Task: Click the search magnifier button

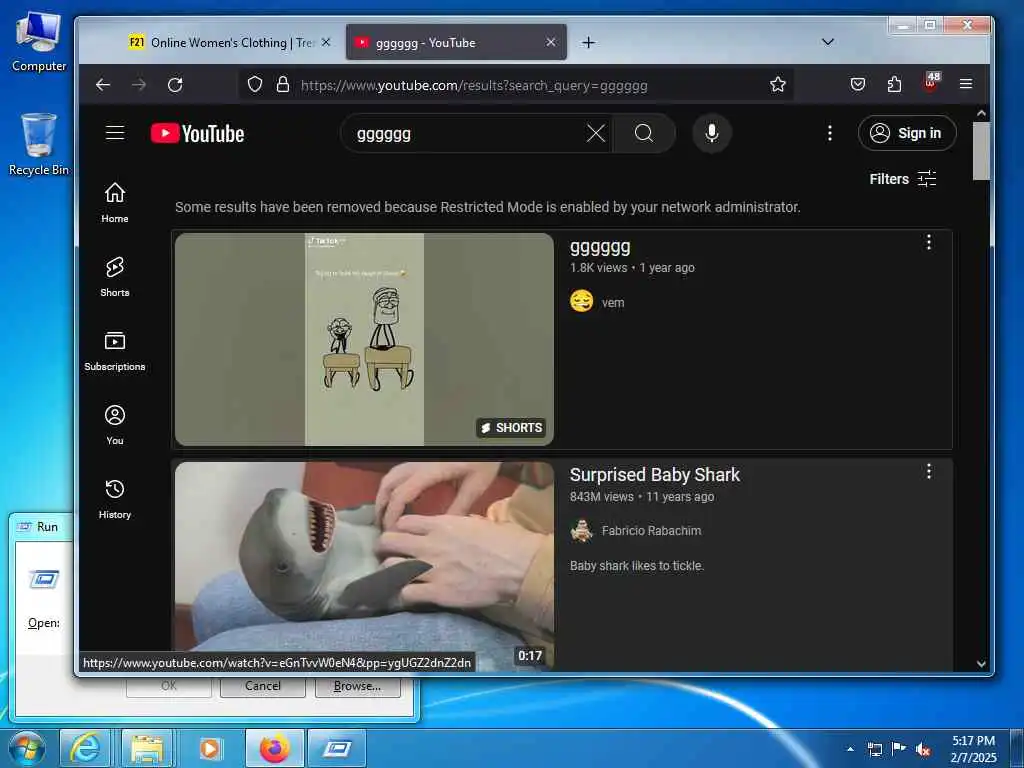Action: pos(644,133)
